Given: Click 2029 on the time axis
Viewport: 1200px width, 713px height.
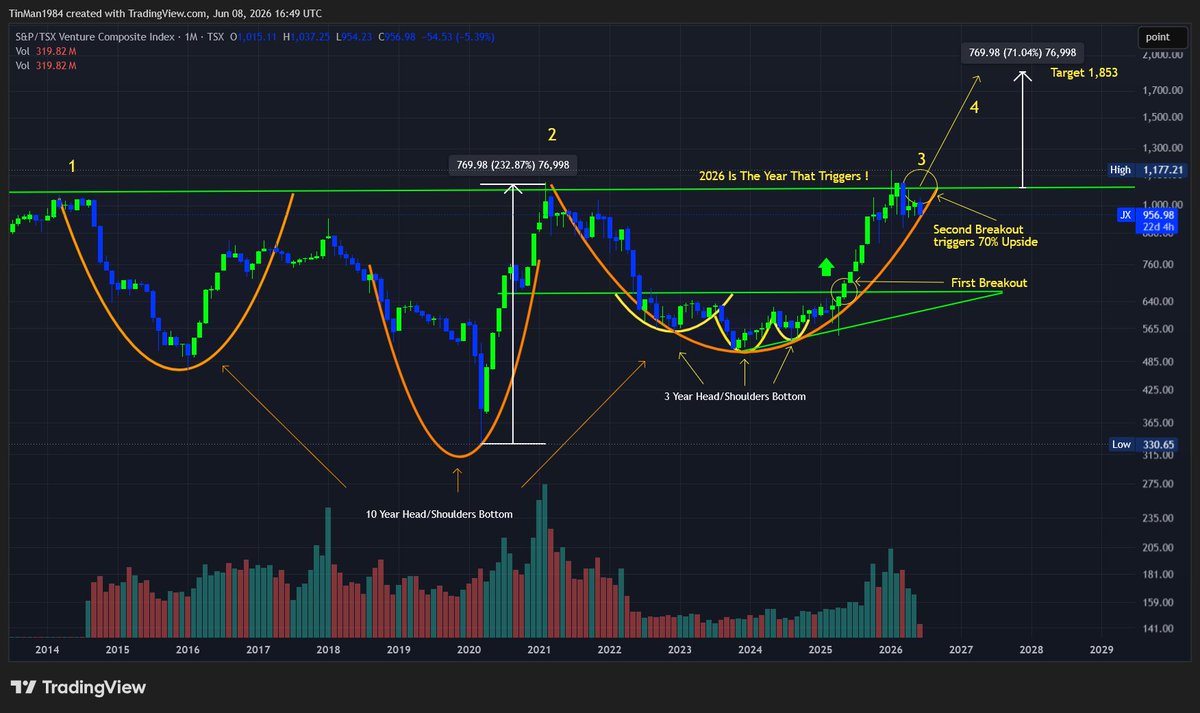Looking at the screenshot, I should (x=1101, y=649).
